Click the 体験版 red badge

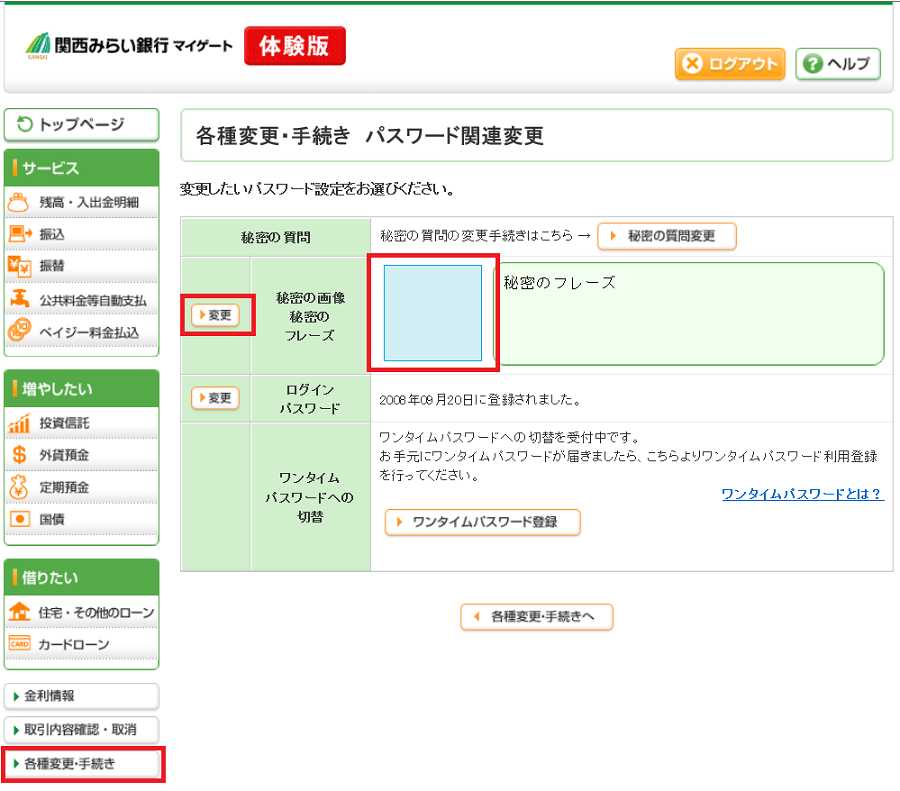coord(294,45)
